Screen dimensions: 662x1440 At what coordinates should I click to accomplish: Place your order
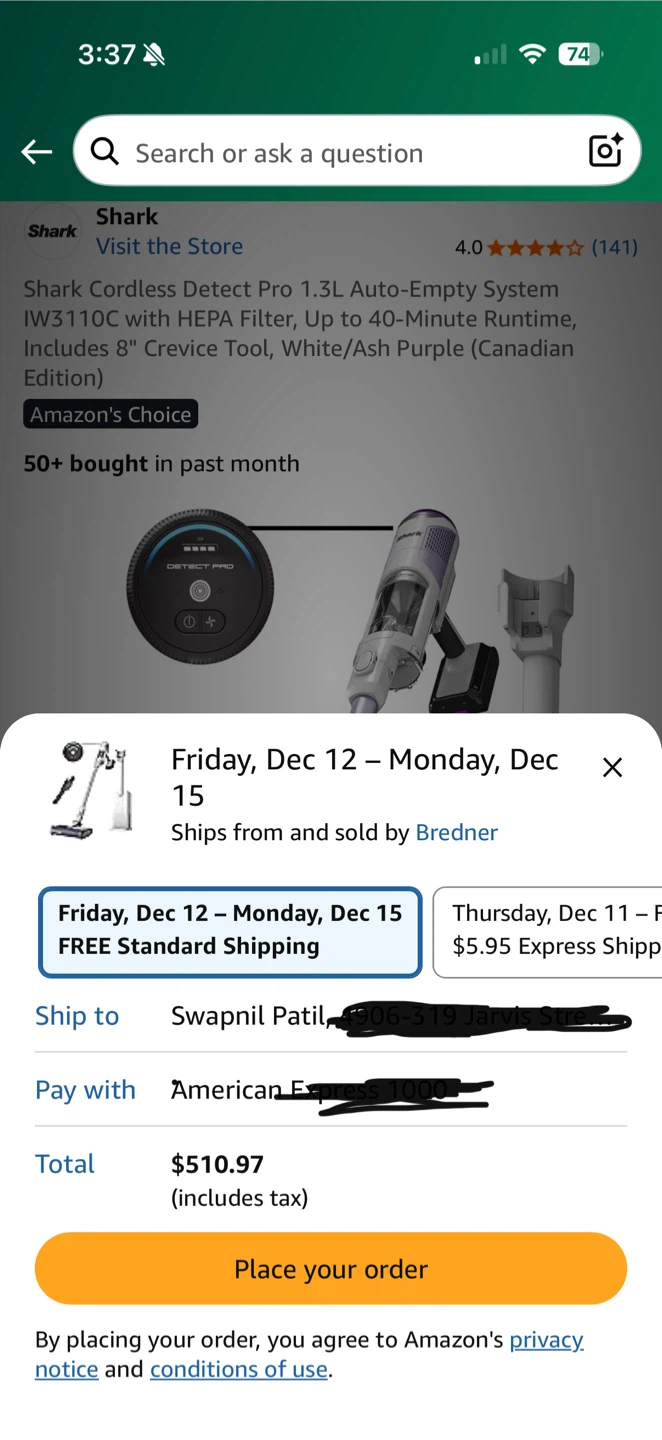331,1268
